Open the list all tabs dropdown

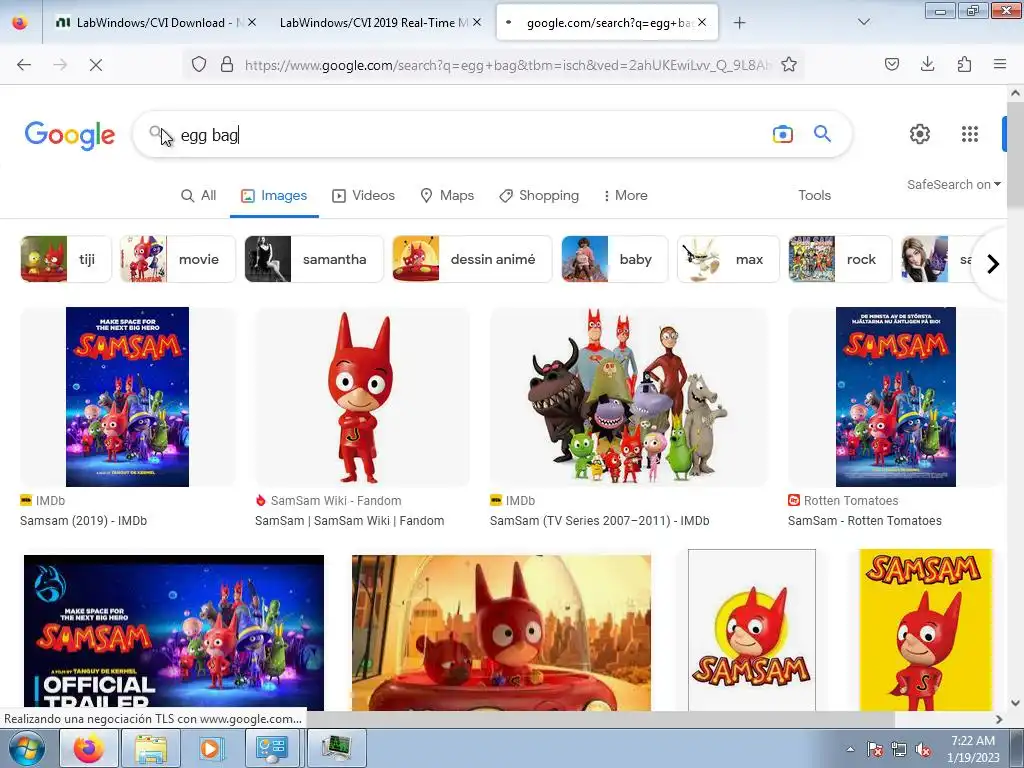863,22
